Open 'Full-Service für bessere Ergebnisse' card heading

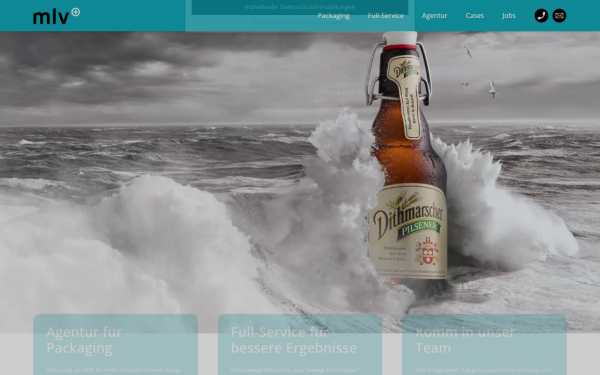tap(293, 340)
